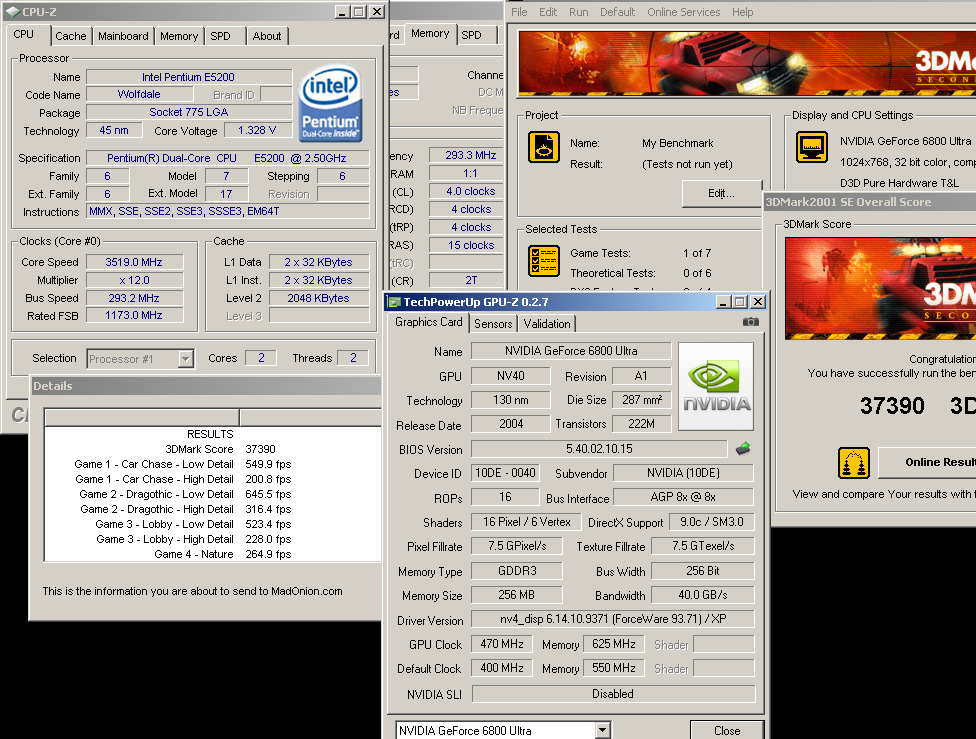Click the Edit... button in Project section
Viewport: 976px width, 739px height.
tap(721, 194)
